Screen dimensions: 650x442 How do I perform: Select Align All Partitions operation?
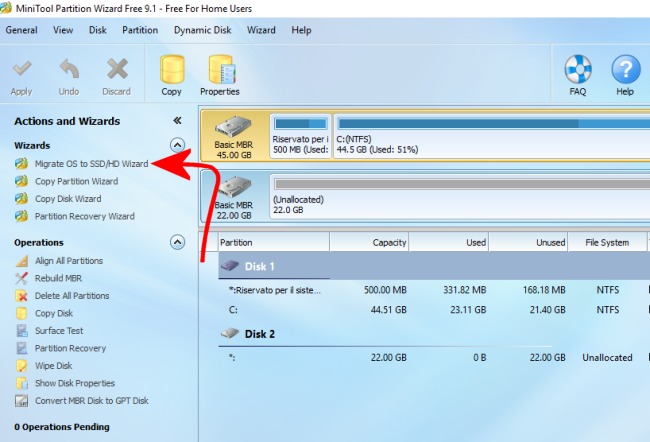pyautogui.click(x=69, y=261)
